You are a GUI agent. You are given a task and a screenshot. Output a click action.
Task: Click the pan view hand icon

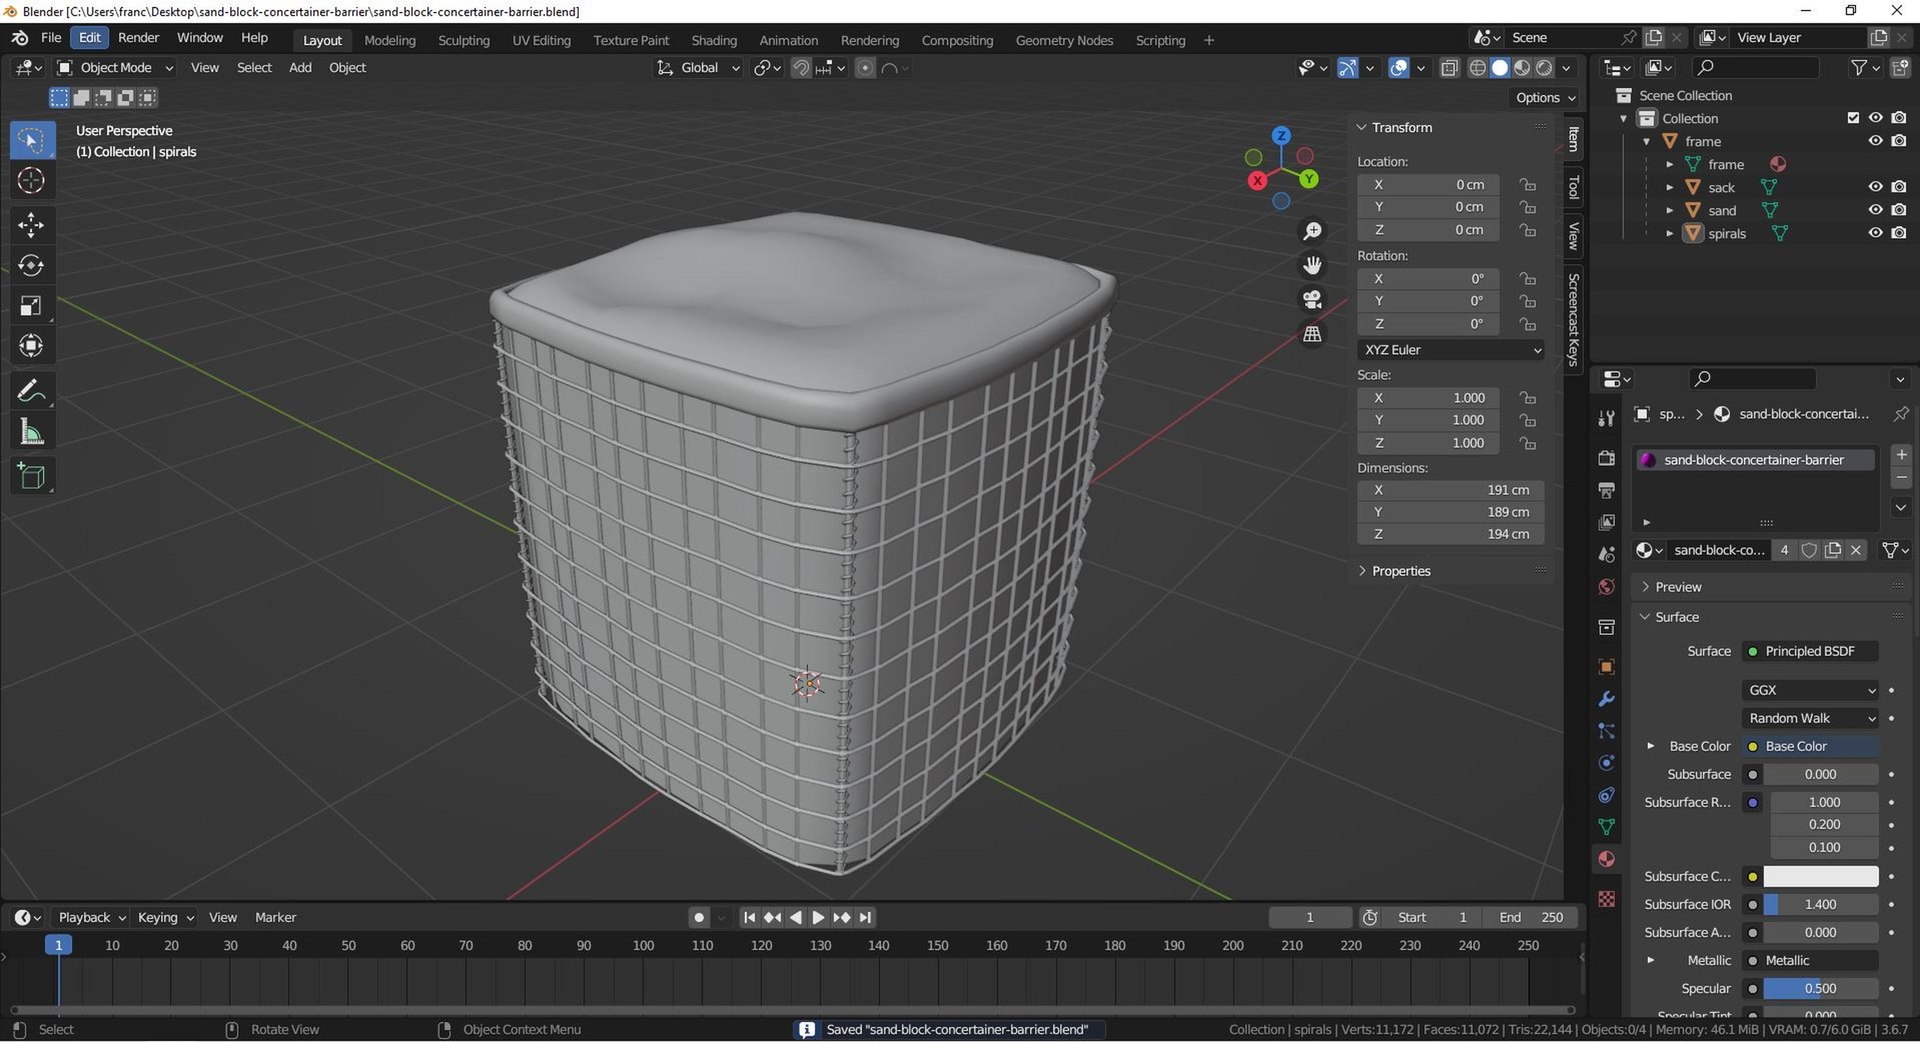(x=1312, y=265)
